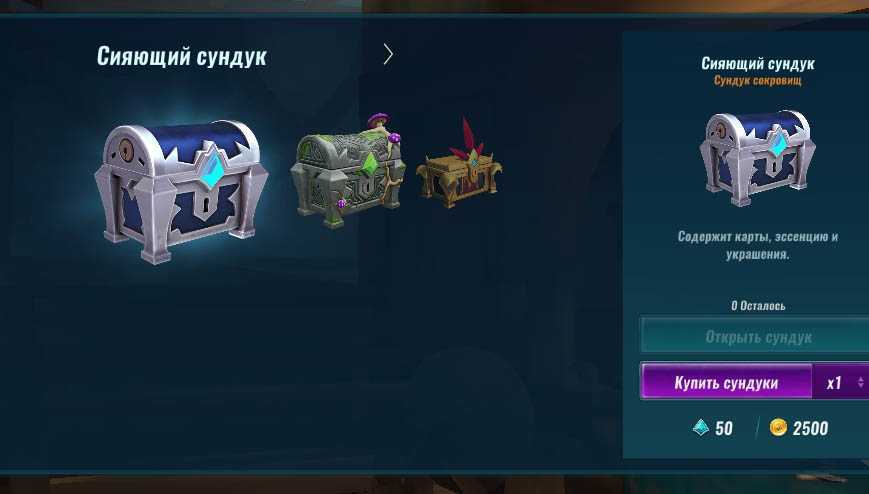
Task: Click the right chevron next to the chest title
Action: [x=388, y=54]
